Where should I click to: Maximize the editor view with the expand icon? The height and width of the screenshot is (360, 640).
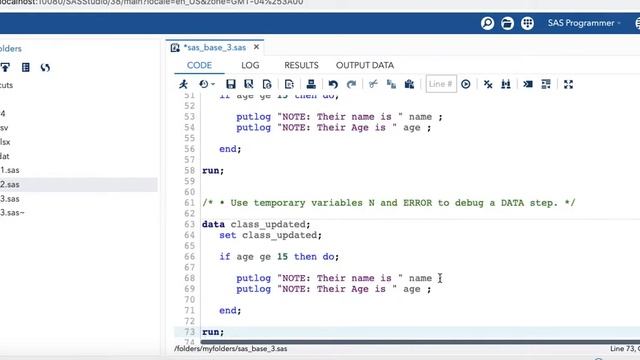click(x=569, y=84)
